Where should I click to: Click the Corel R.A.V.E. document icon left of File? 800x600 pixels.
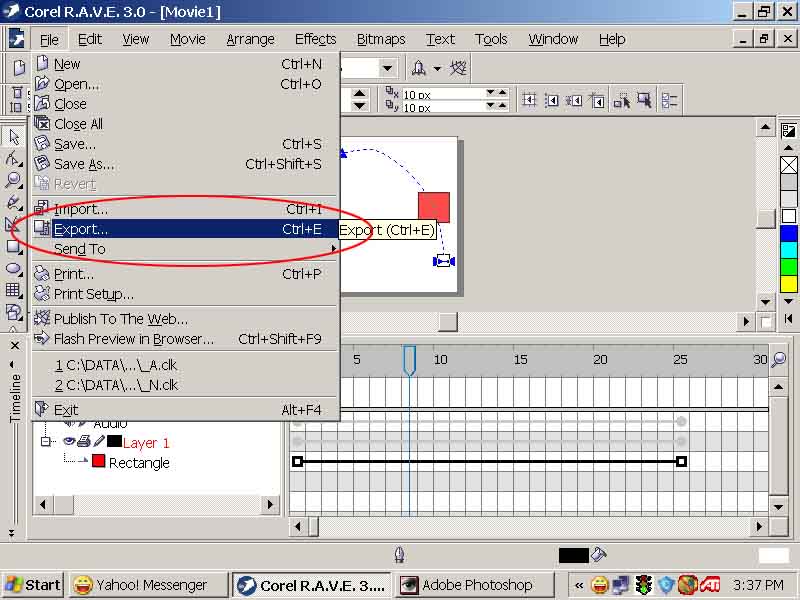point(16,39)
